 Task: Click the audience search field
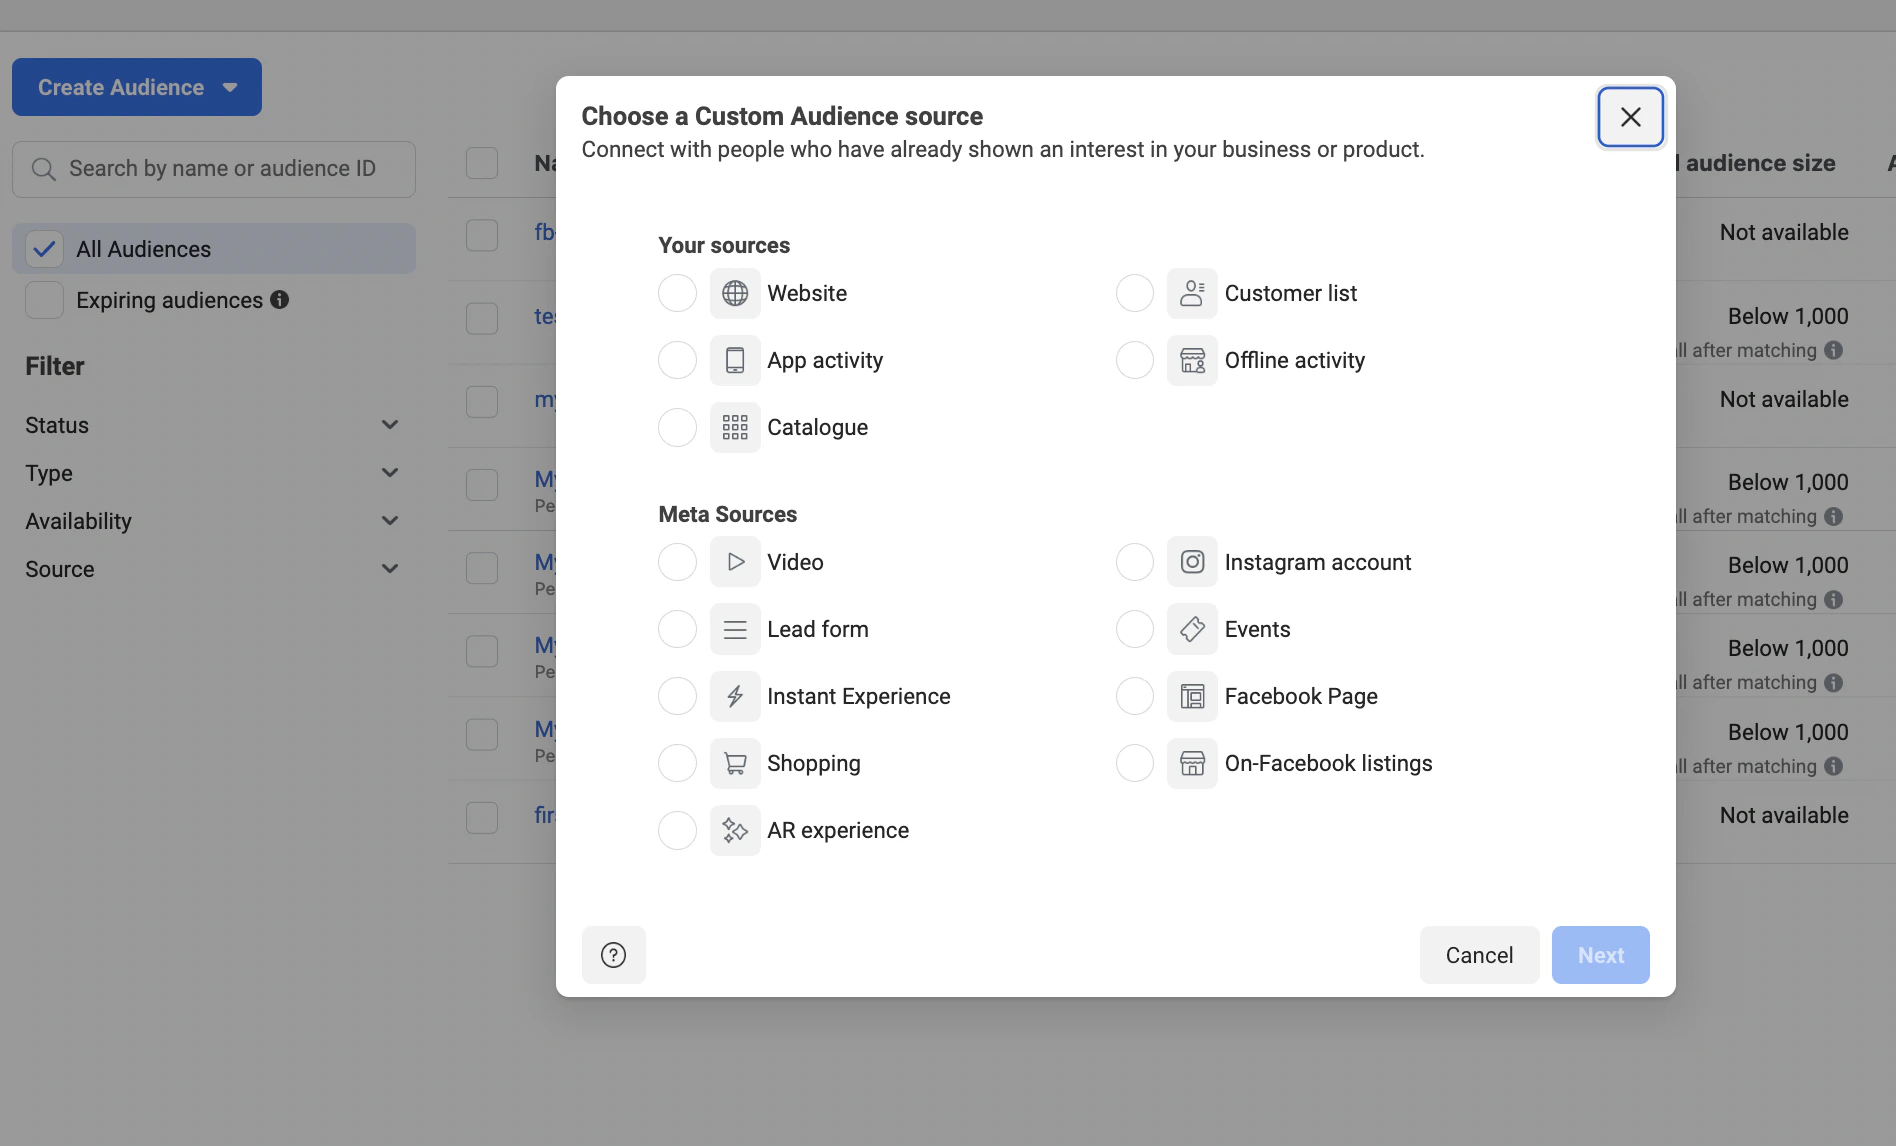pos(214,168)
